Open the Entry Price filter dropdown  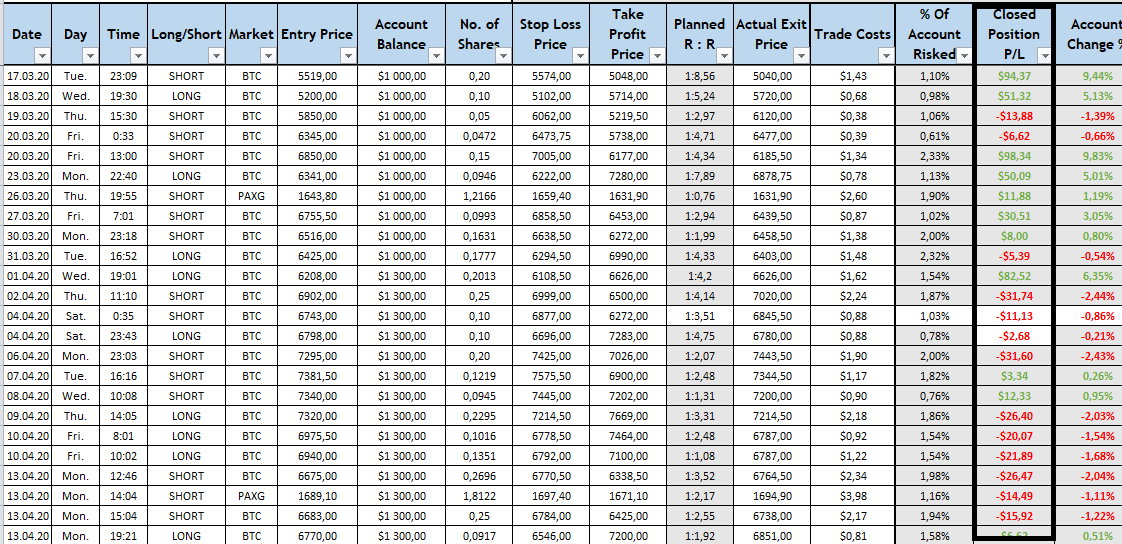tap(348, 56)
